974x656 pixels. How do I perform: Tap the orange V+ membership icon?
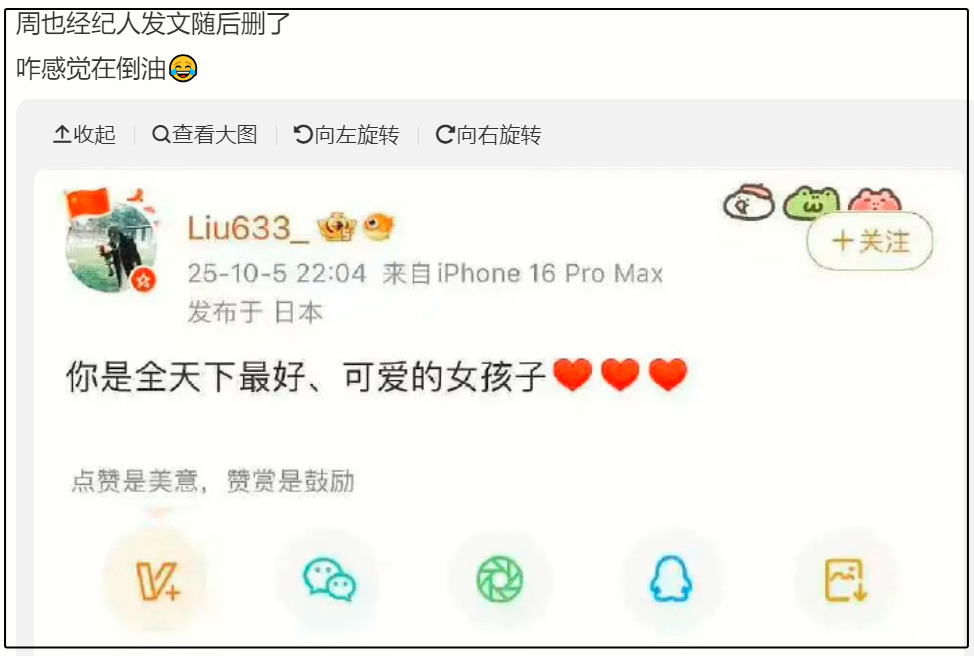click(x=158, y=581)
